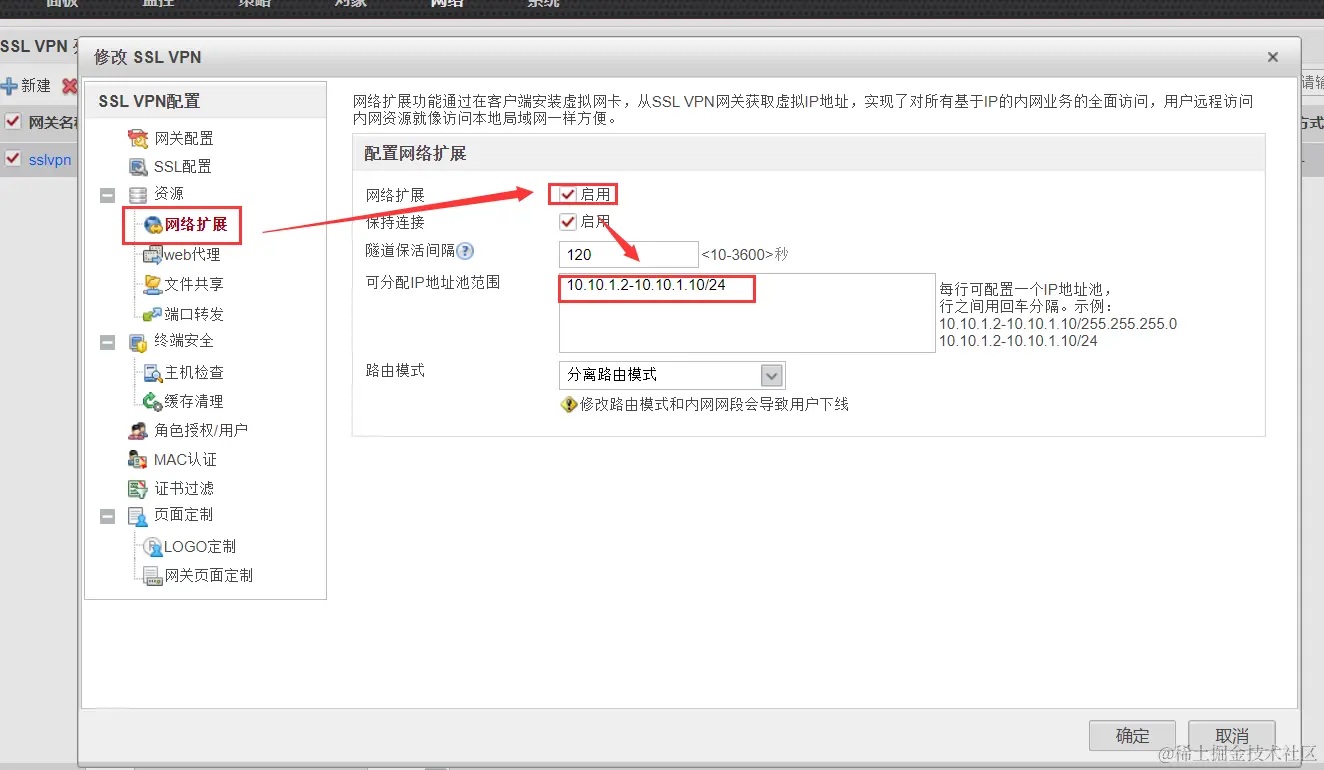Open the 路由模式 dropdown

[672, 375]
